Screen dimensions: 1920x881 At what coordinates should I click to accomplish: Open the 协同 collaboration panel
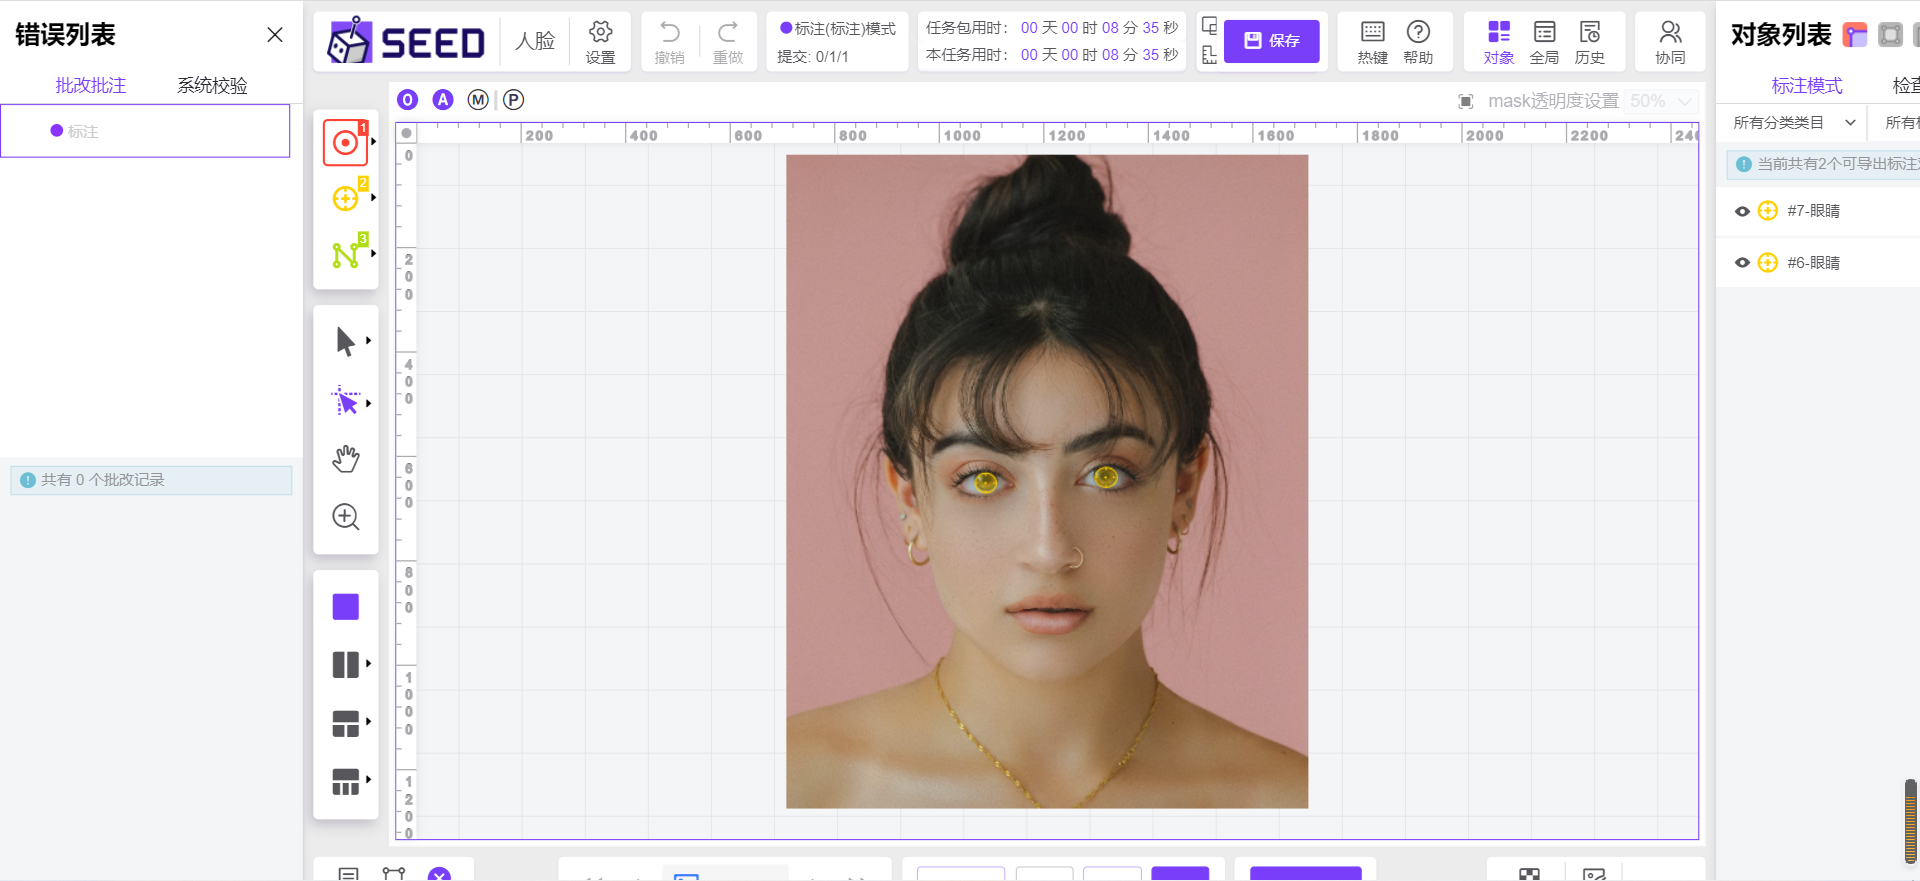pos(1670,42)
